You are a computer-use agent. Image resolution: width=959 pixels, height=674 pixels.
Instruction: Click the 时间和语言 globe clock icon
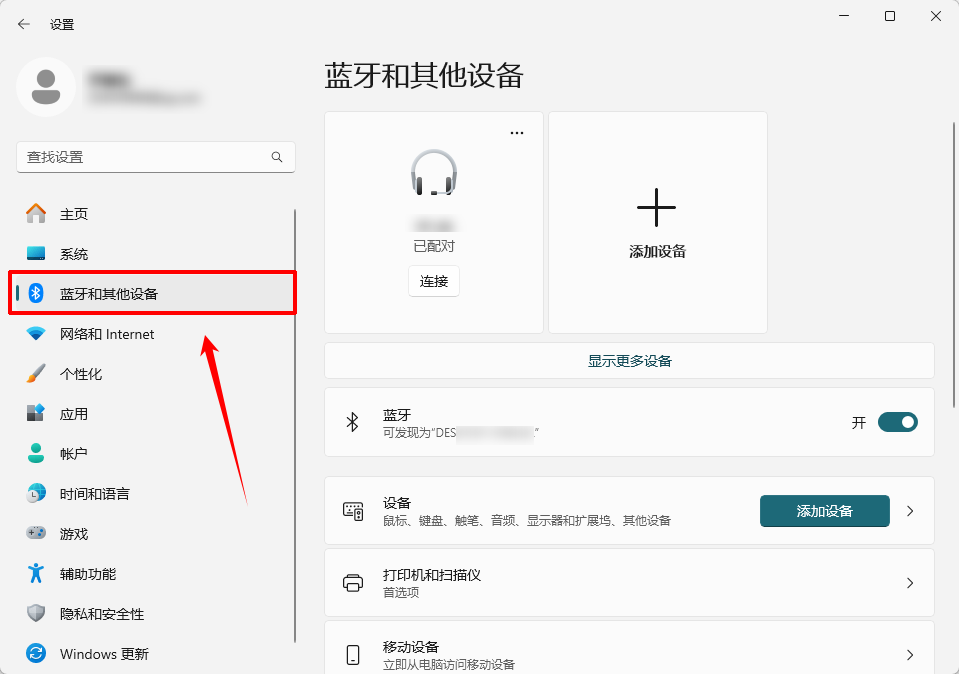[36, 494]
